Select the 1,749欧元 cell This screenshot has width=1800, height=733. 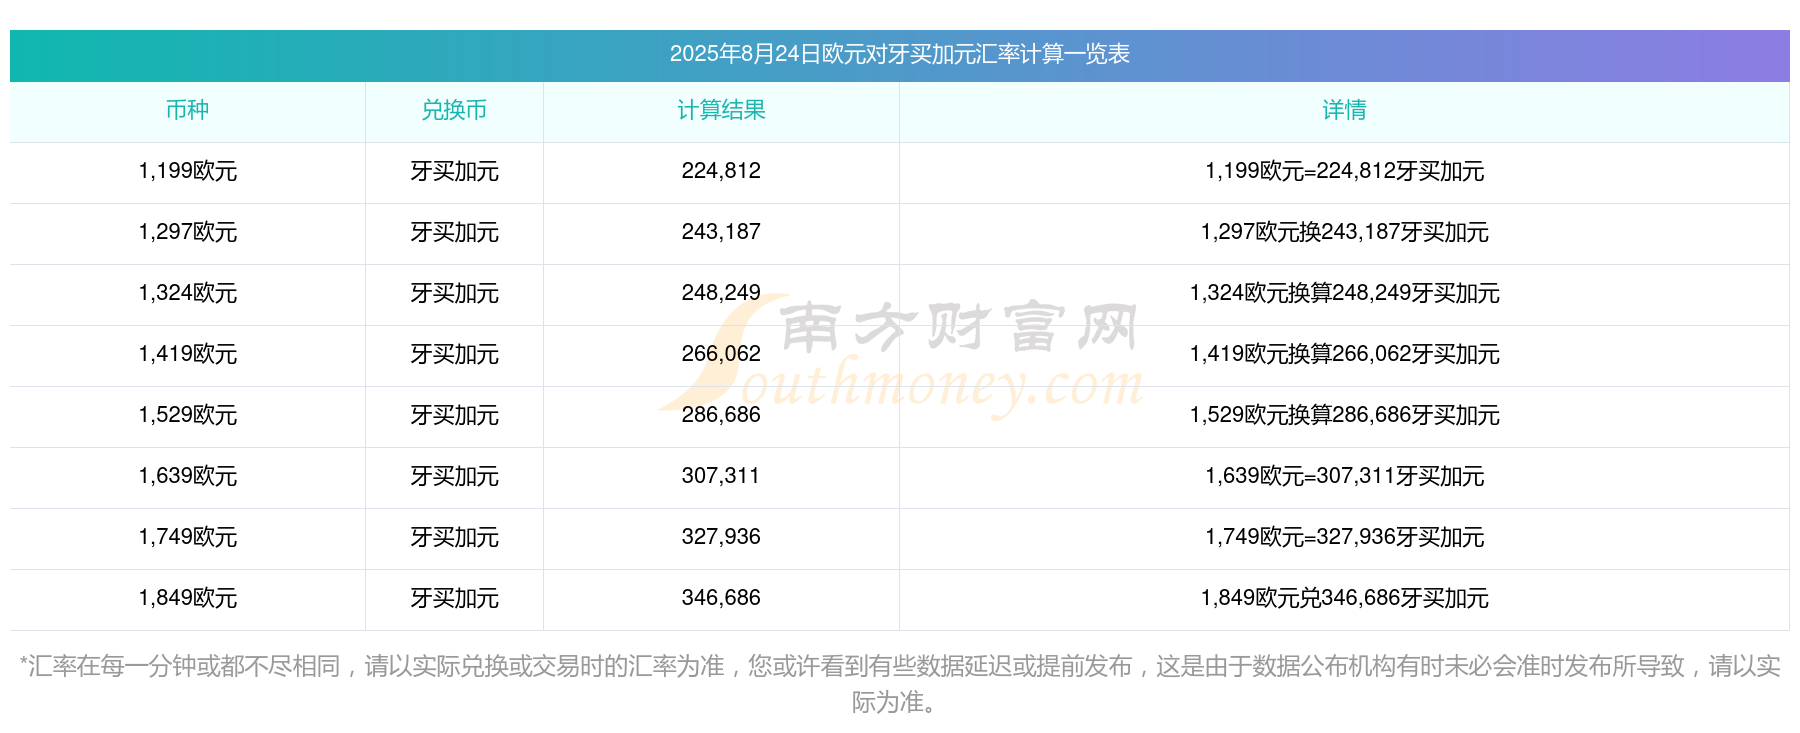point(187,537)
